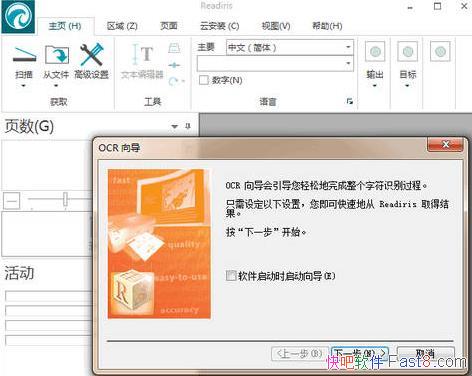This screenshot has width=472, height=376.
Task: Click the zoom out minus button in Pages panel
Action: tap(12, 201)
